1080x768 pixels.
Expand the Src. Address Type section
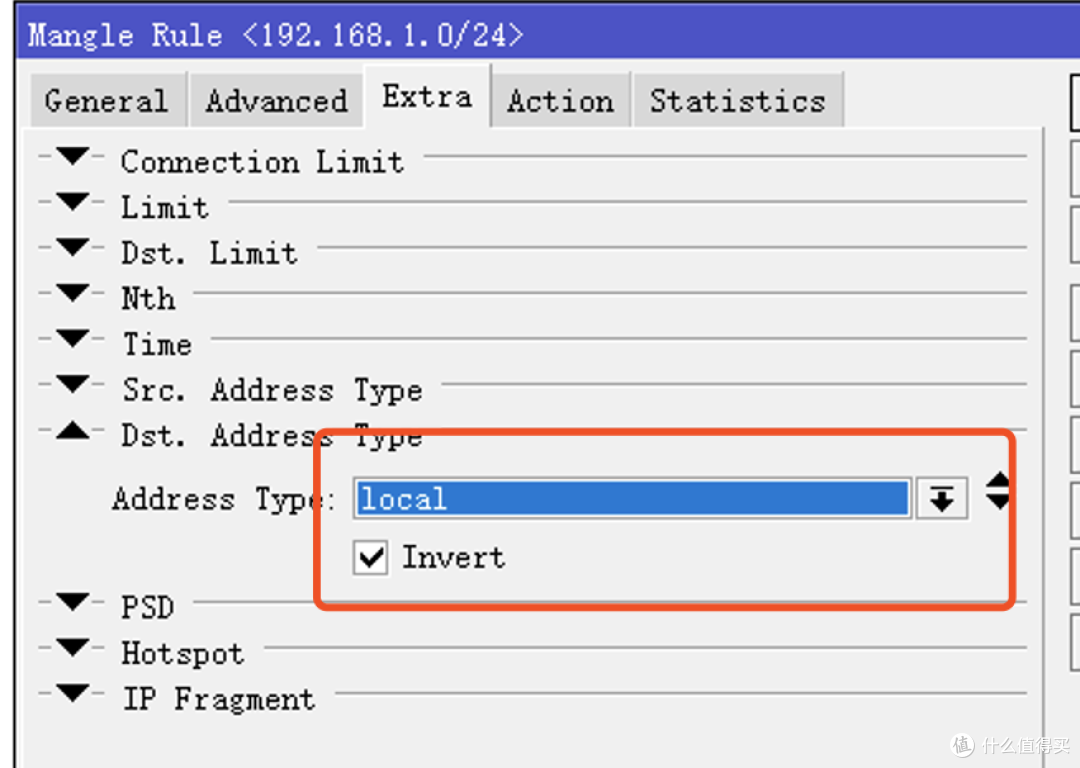pos(72,385)
